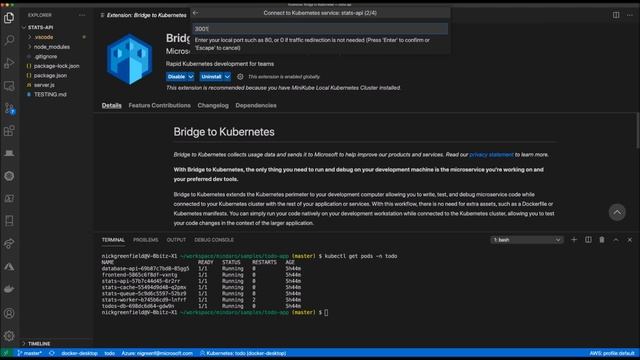Open the Live Share view in activity bar
This screenshot has height=360, width=640.
tap(9, 244)
